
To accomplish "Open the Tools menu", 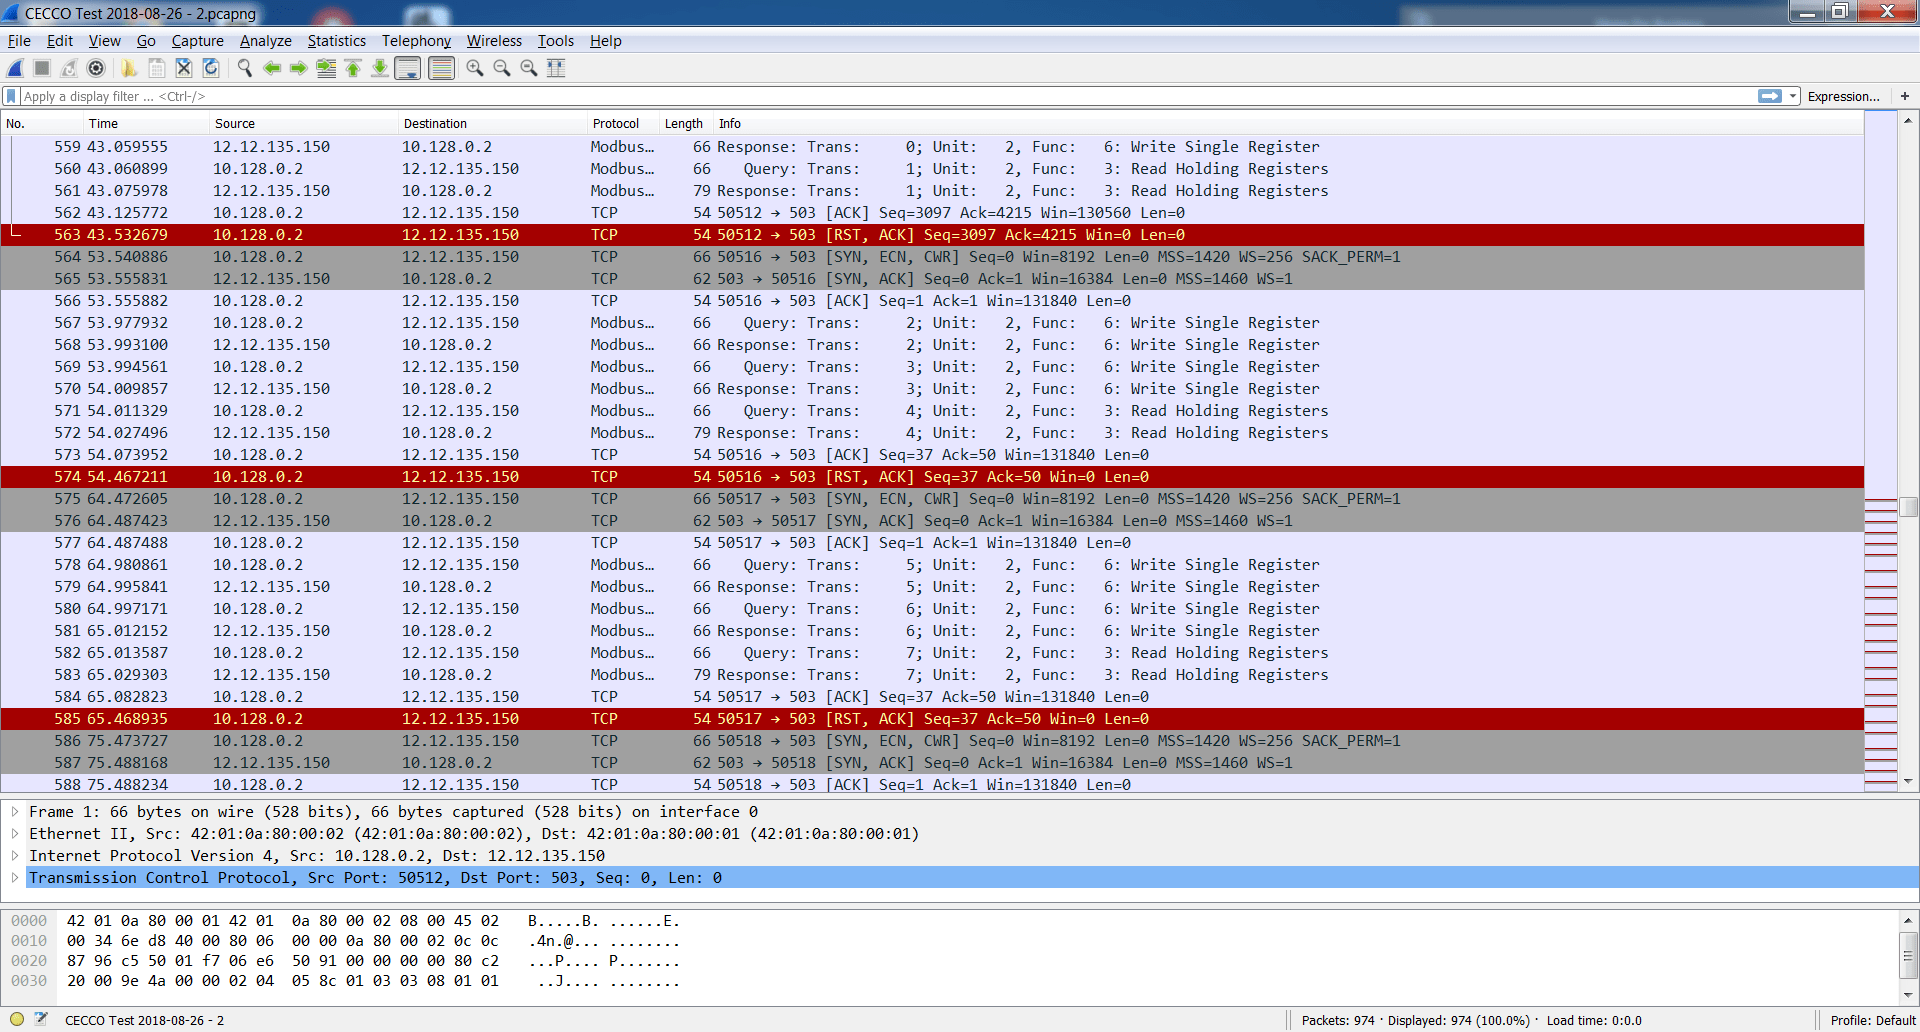I will (555, 41).
